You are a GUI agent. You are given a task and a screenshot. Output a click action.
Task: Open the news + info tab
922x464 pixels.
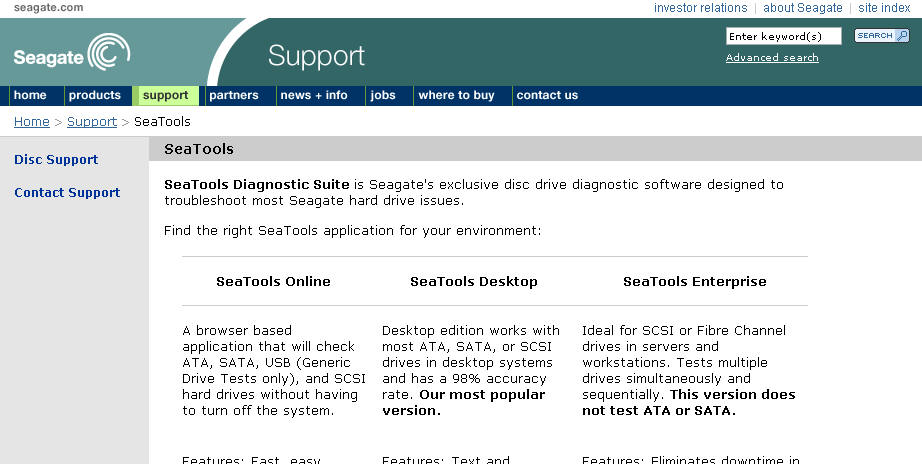(314, 95)
